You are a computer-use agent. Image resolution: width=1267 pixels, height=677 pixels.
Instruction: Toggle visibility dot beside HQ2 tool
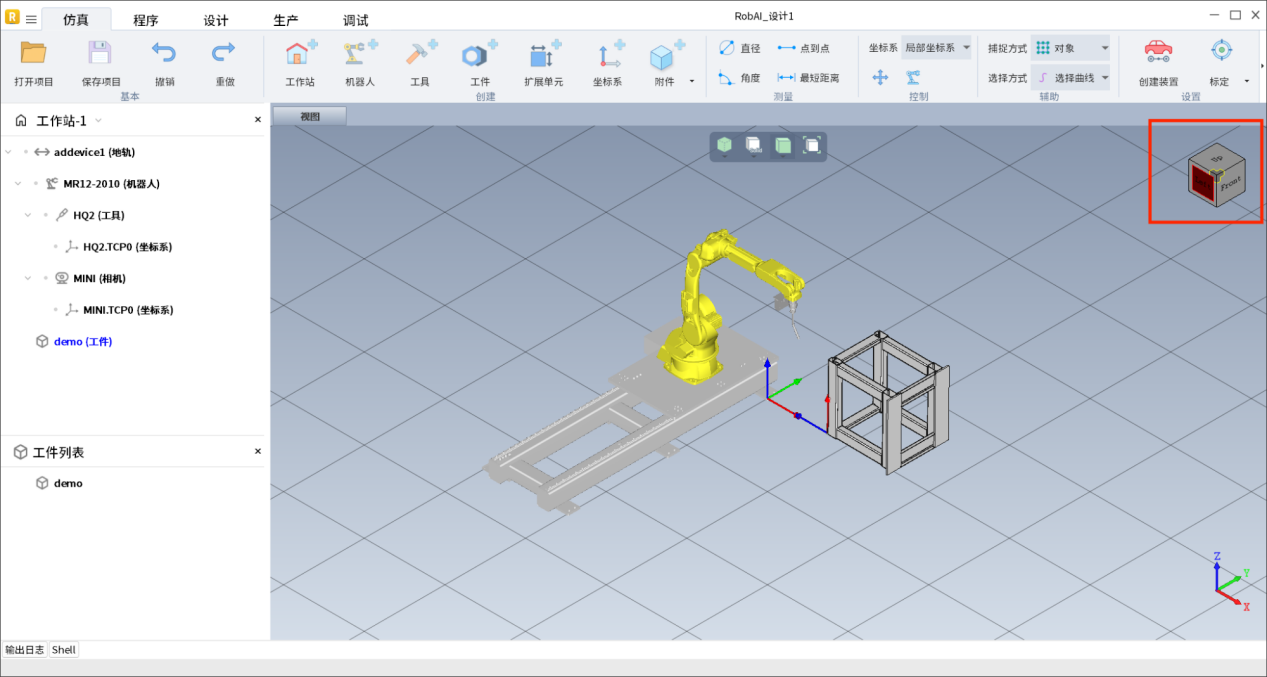(45, 215)
